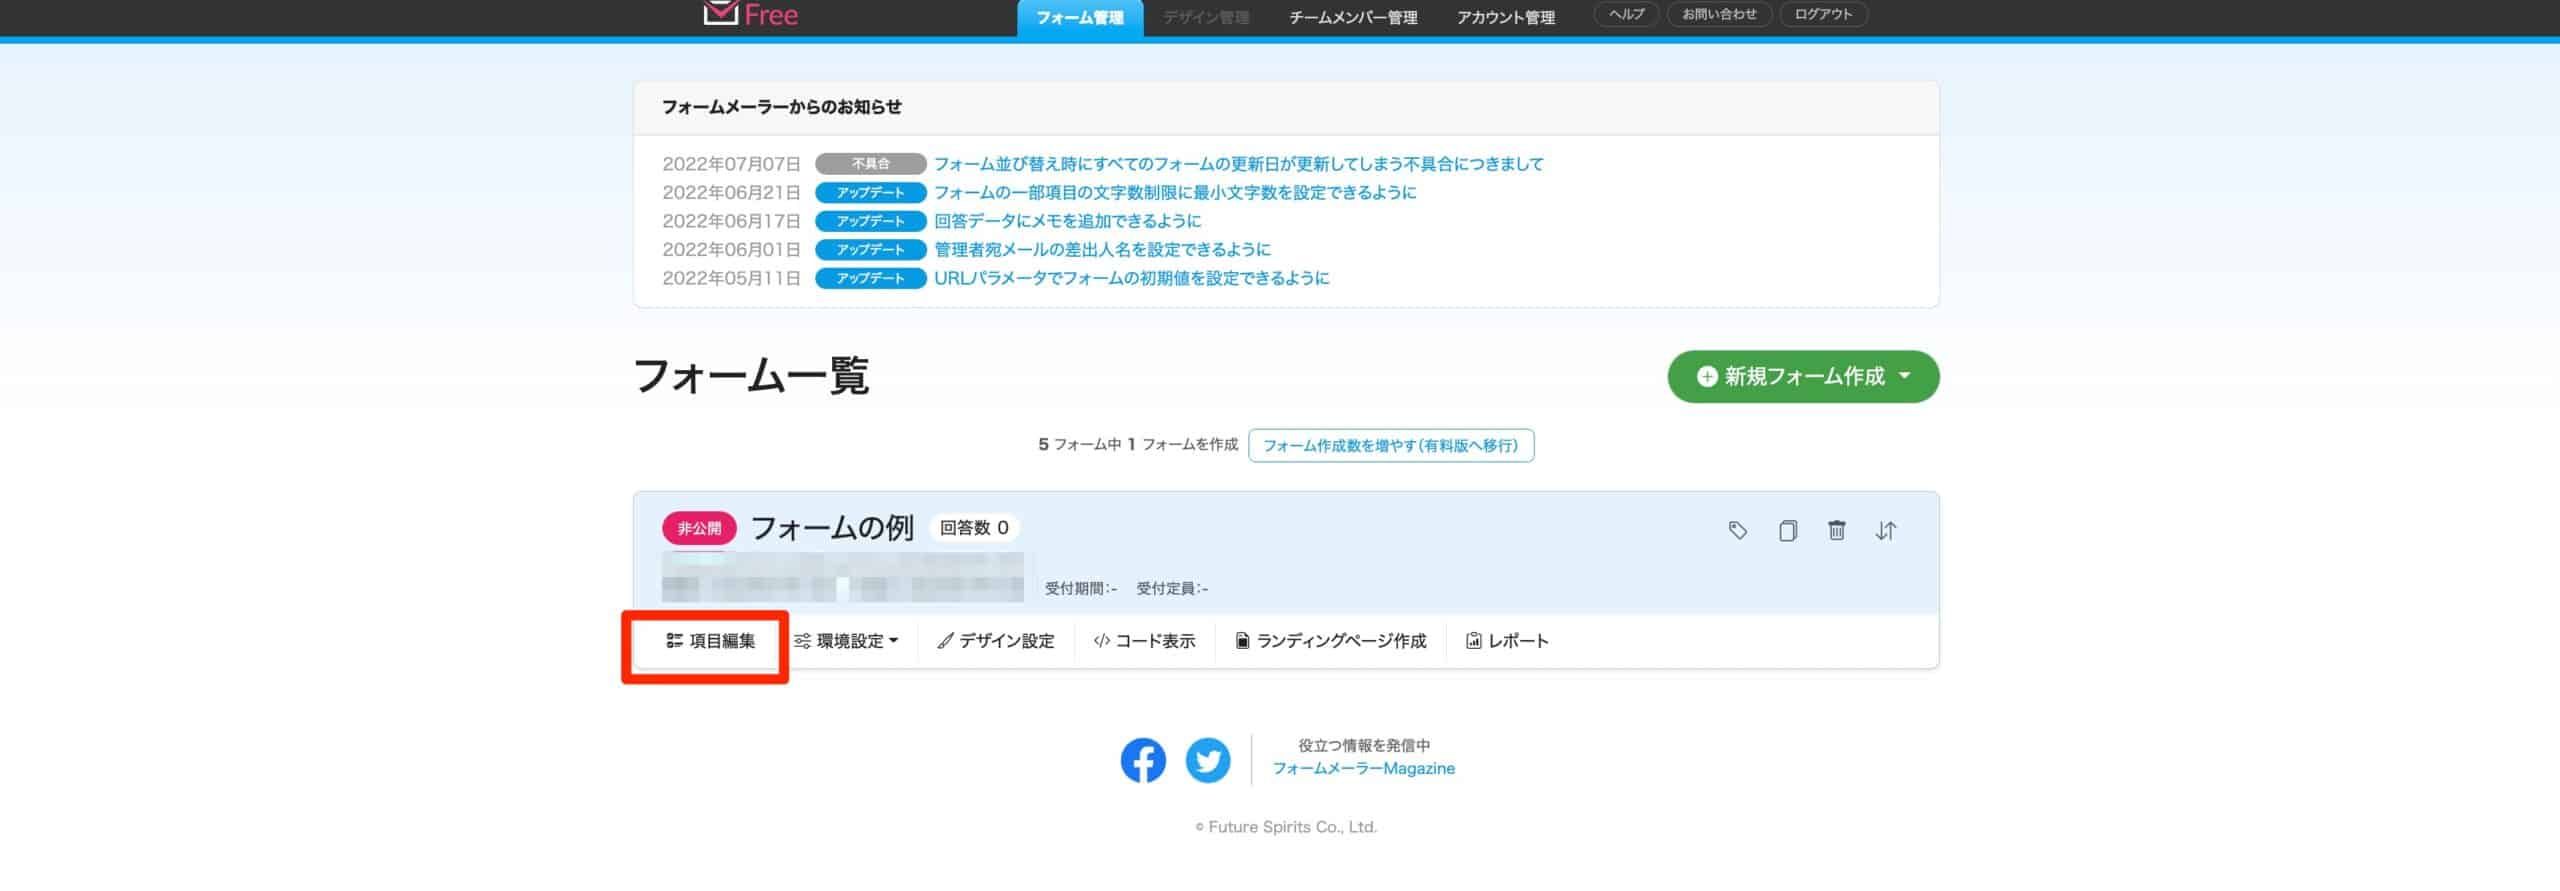Duplicate the form with the copy icon
2560x891 pixels.
point(1787,530)
